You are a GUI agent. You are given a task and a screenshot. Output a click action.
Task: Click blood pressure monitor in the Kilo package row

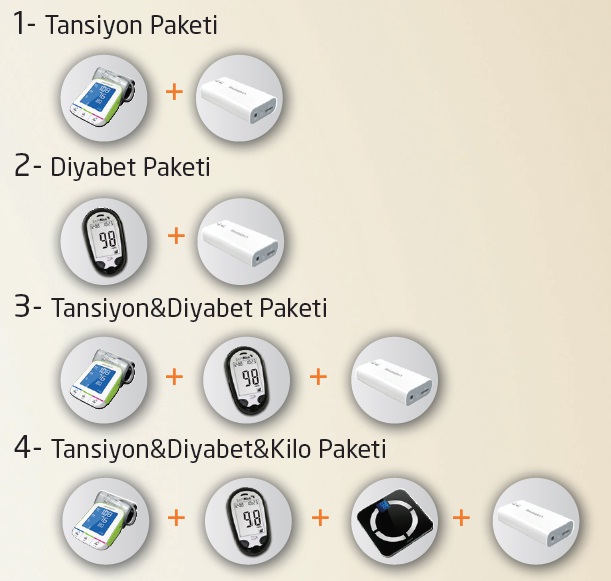[106, 521]
